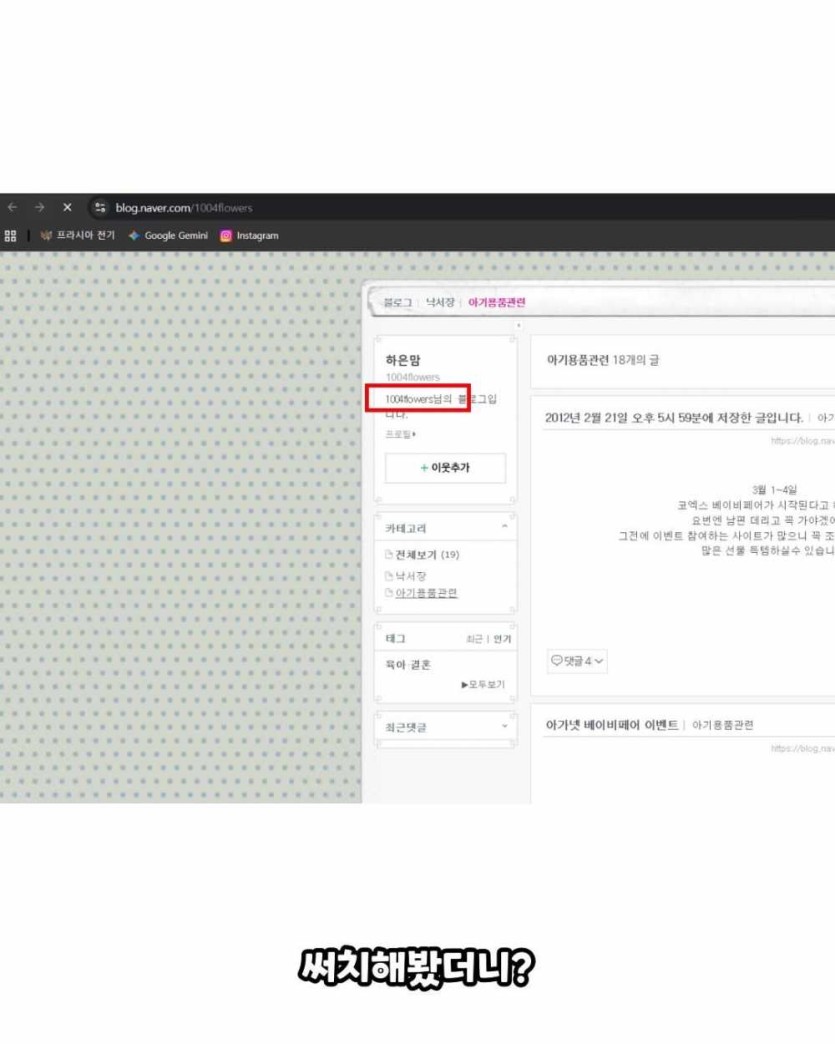Open the apps grid icon in bookmarks bar

point(11,236)
